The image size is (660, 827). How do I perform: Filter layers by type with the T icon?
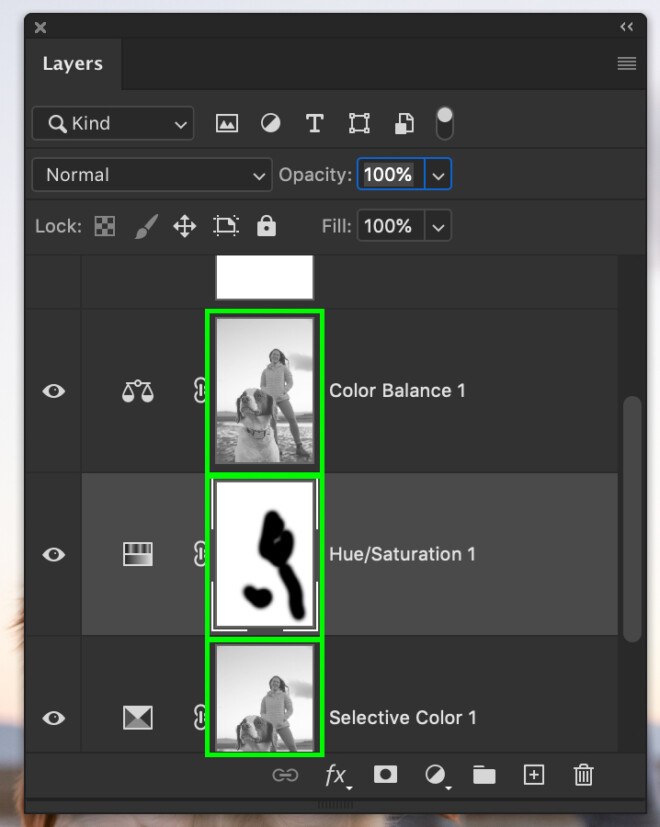[x=315, y=123]
